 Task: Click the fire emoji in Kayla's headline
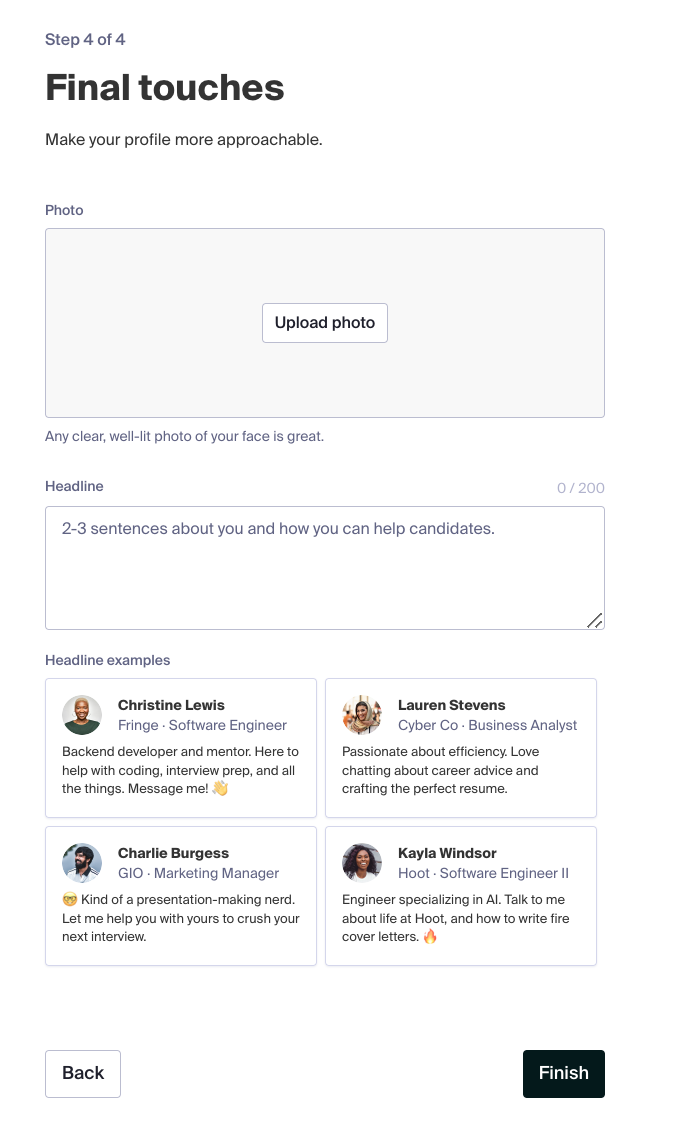[x=430, y=936]
